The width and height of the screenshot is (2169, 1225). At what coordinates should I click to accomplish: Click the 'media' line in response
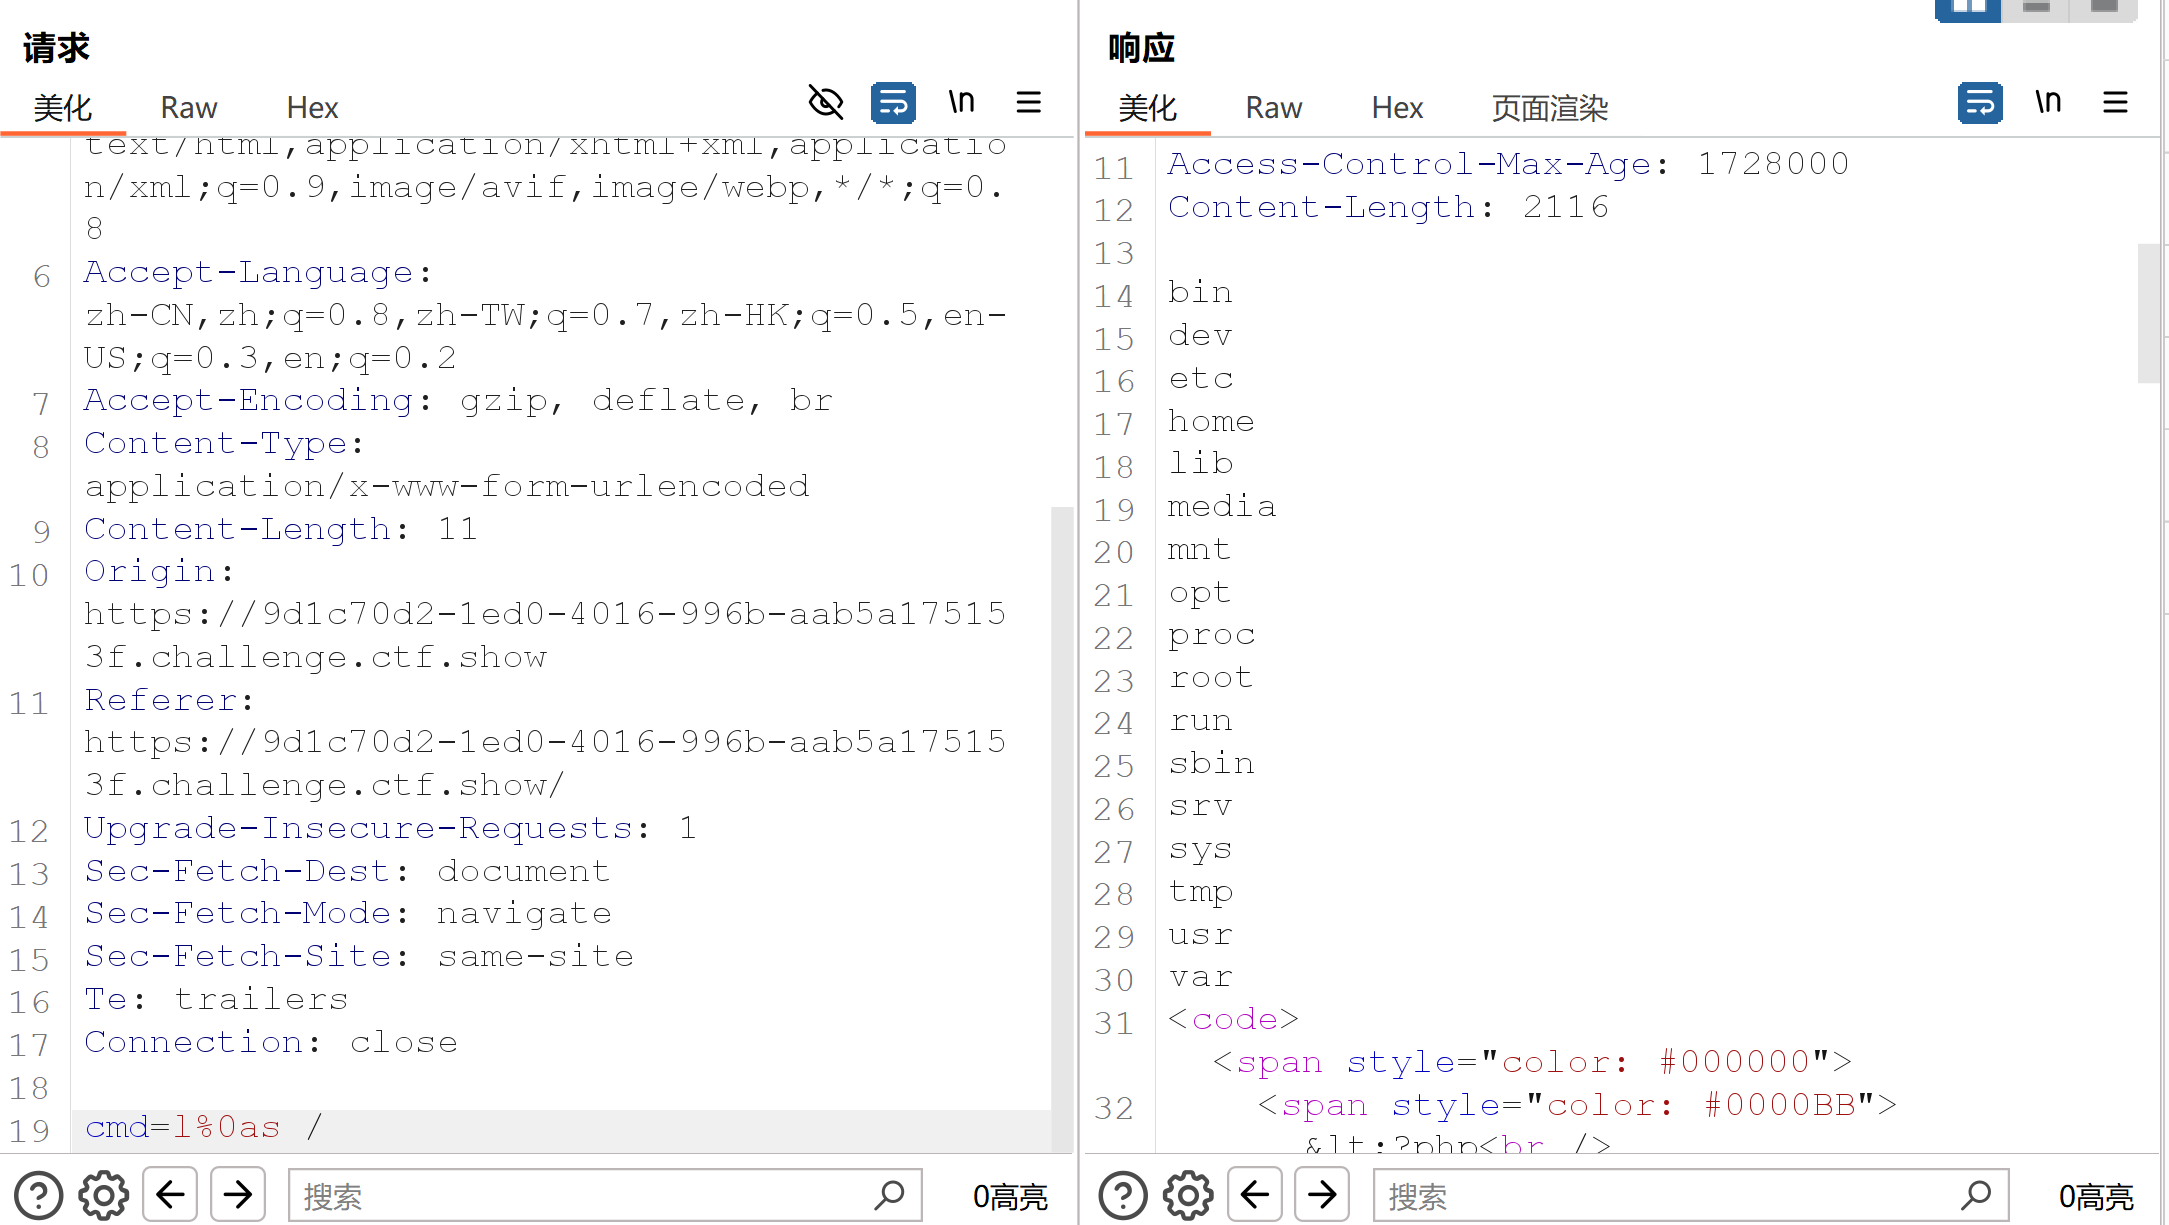click(1222, 507)
